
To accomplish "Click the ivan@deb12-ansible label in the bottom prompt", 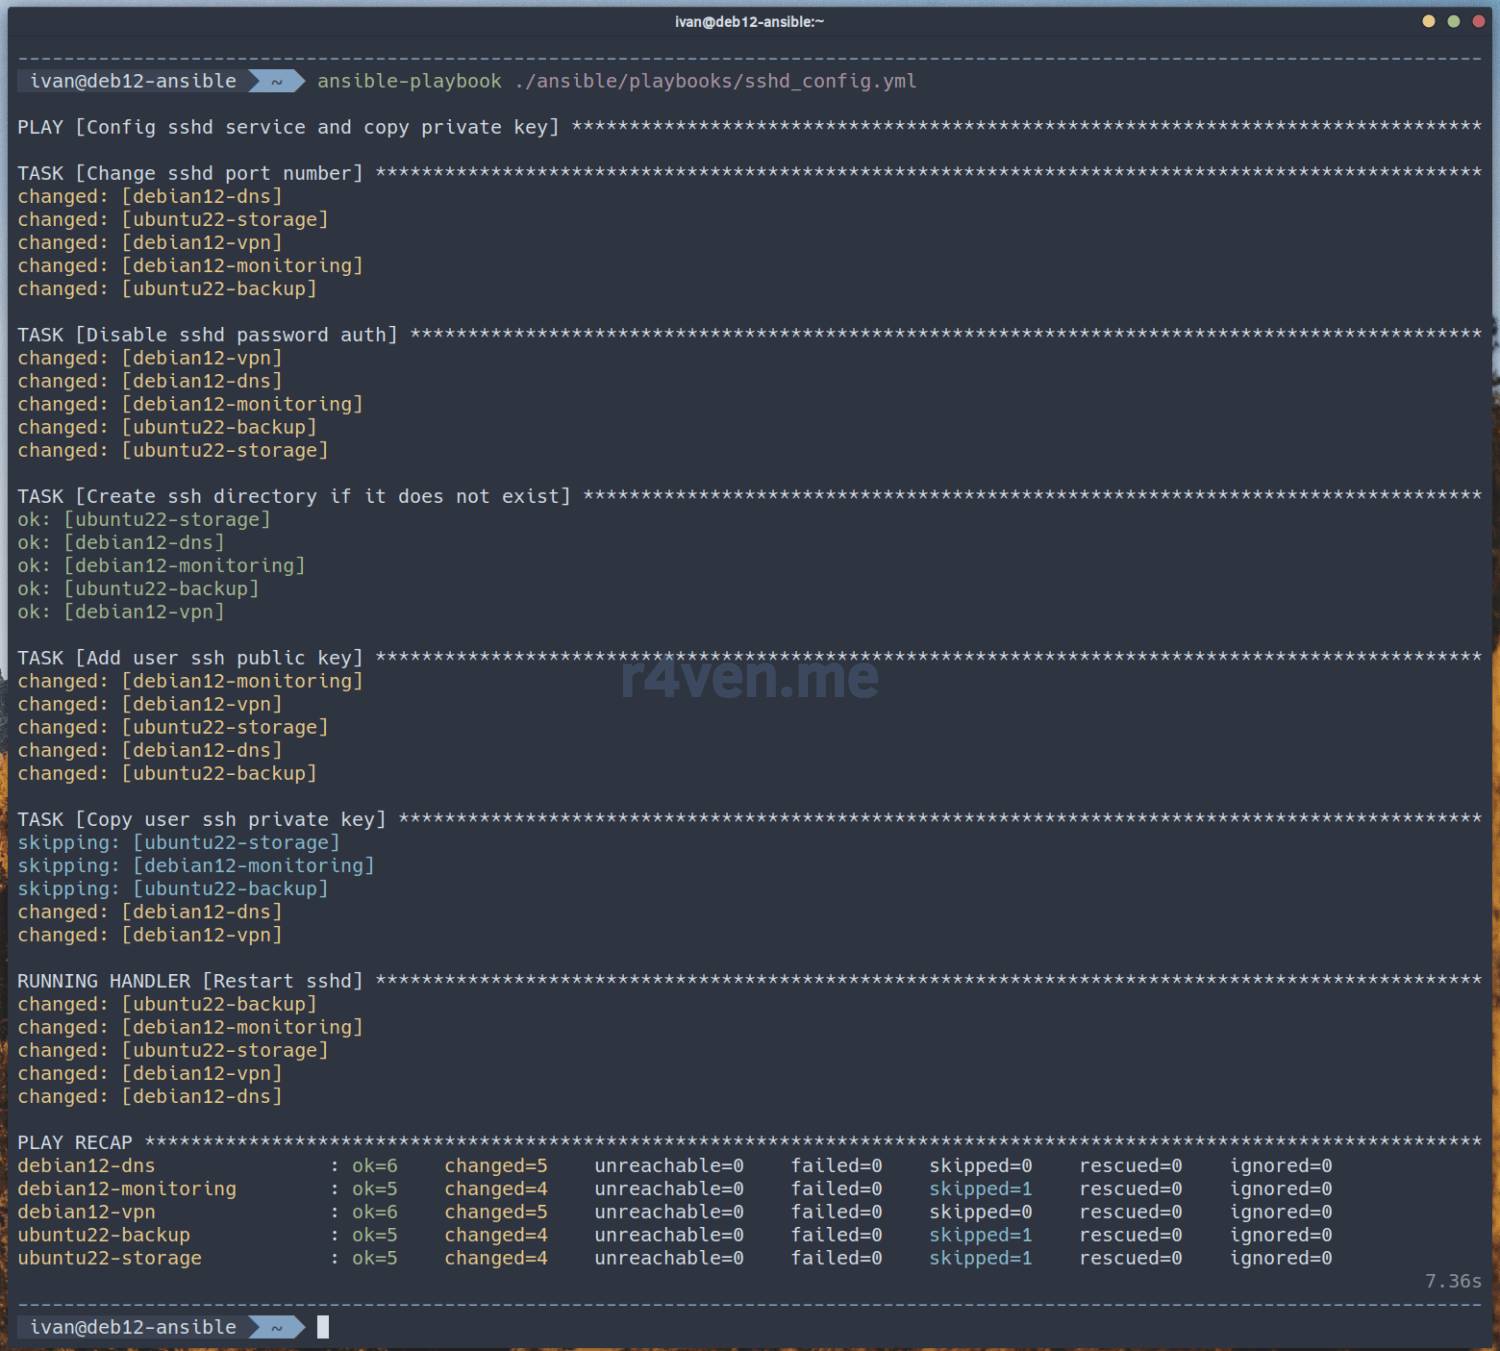I will point(133,1327).
